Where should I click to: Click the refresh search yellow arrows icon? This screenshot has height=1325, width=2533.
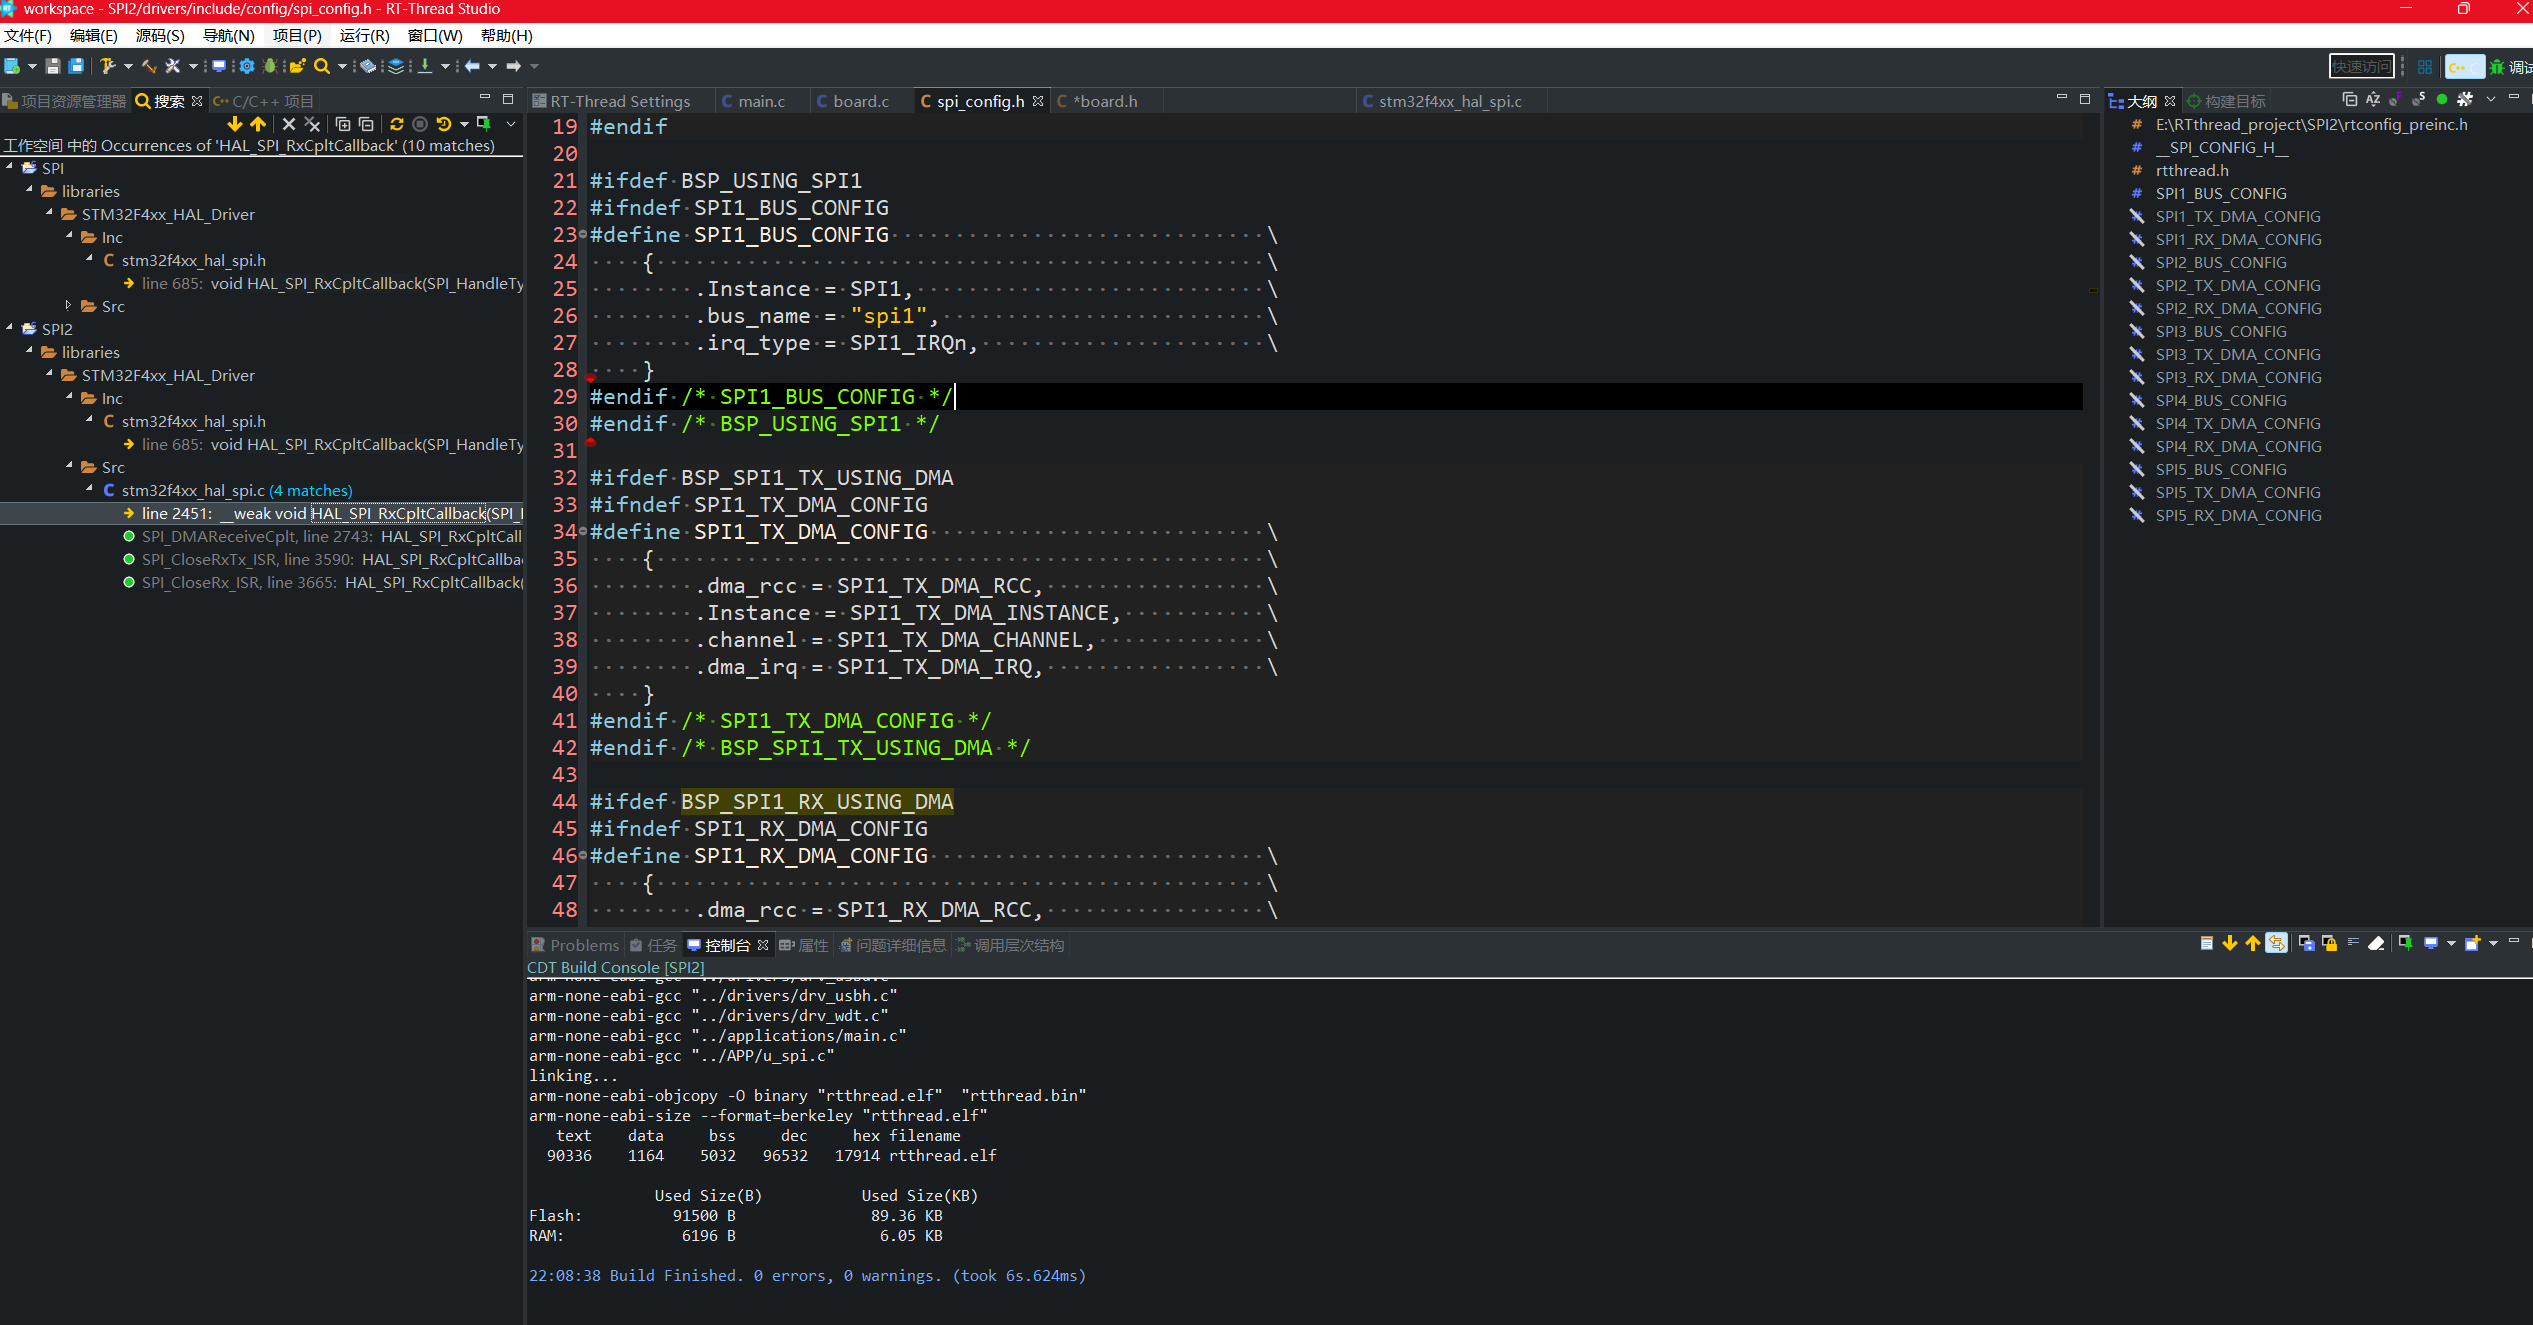[x=397, y=124]
